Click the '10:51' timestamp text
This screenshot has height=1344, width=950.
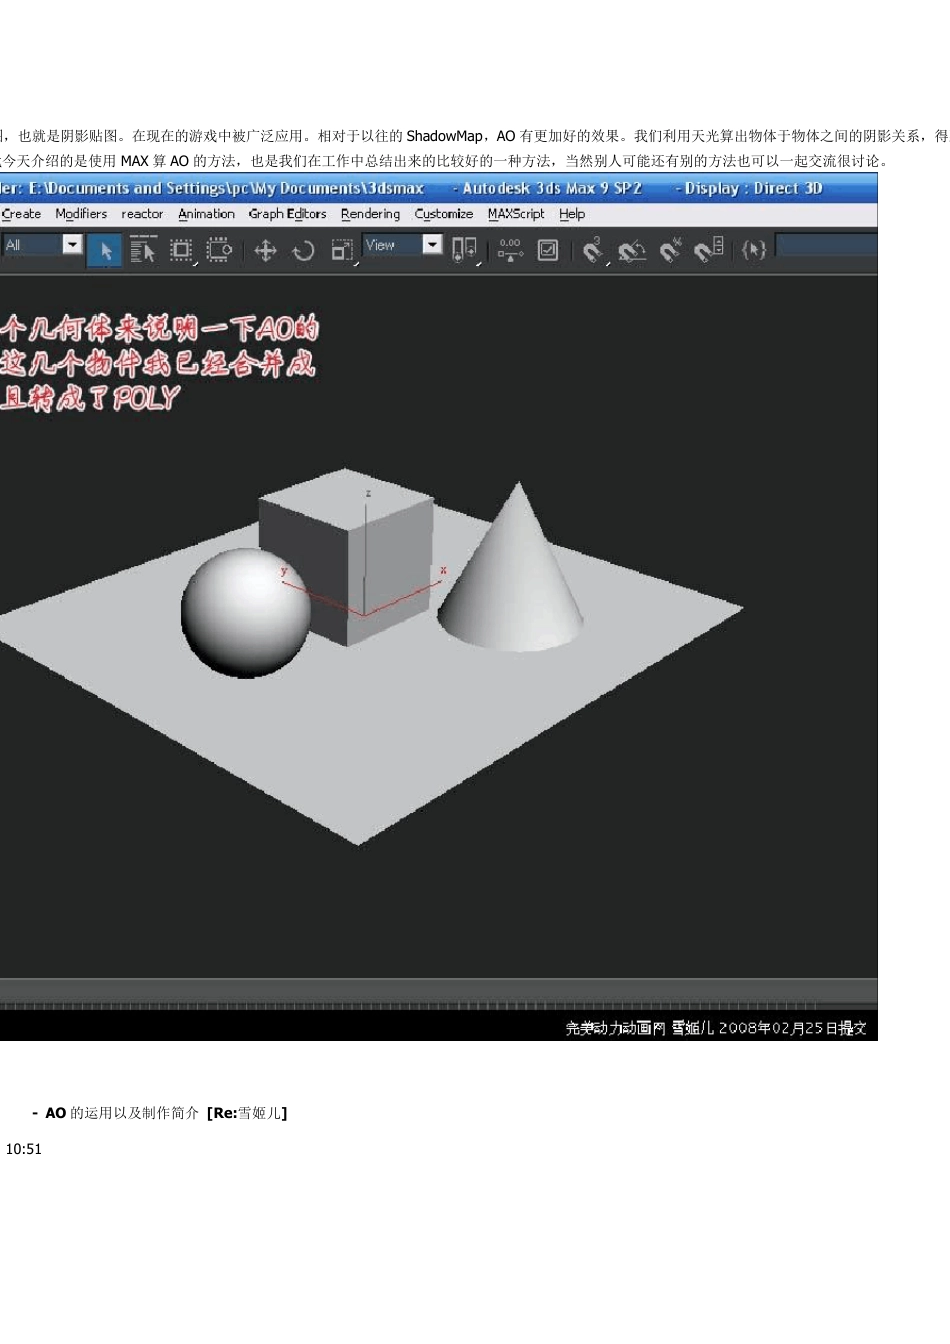(24, 1149)
